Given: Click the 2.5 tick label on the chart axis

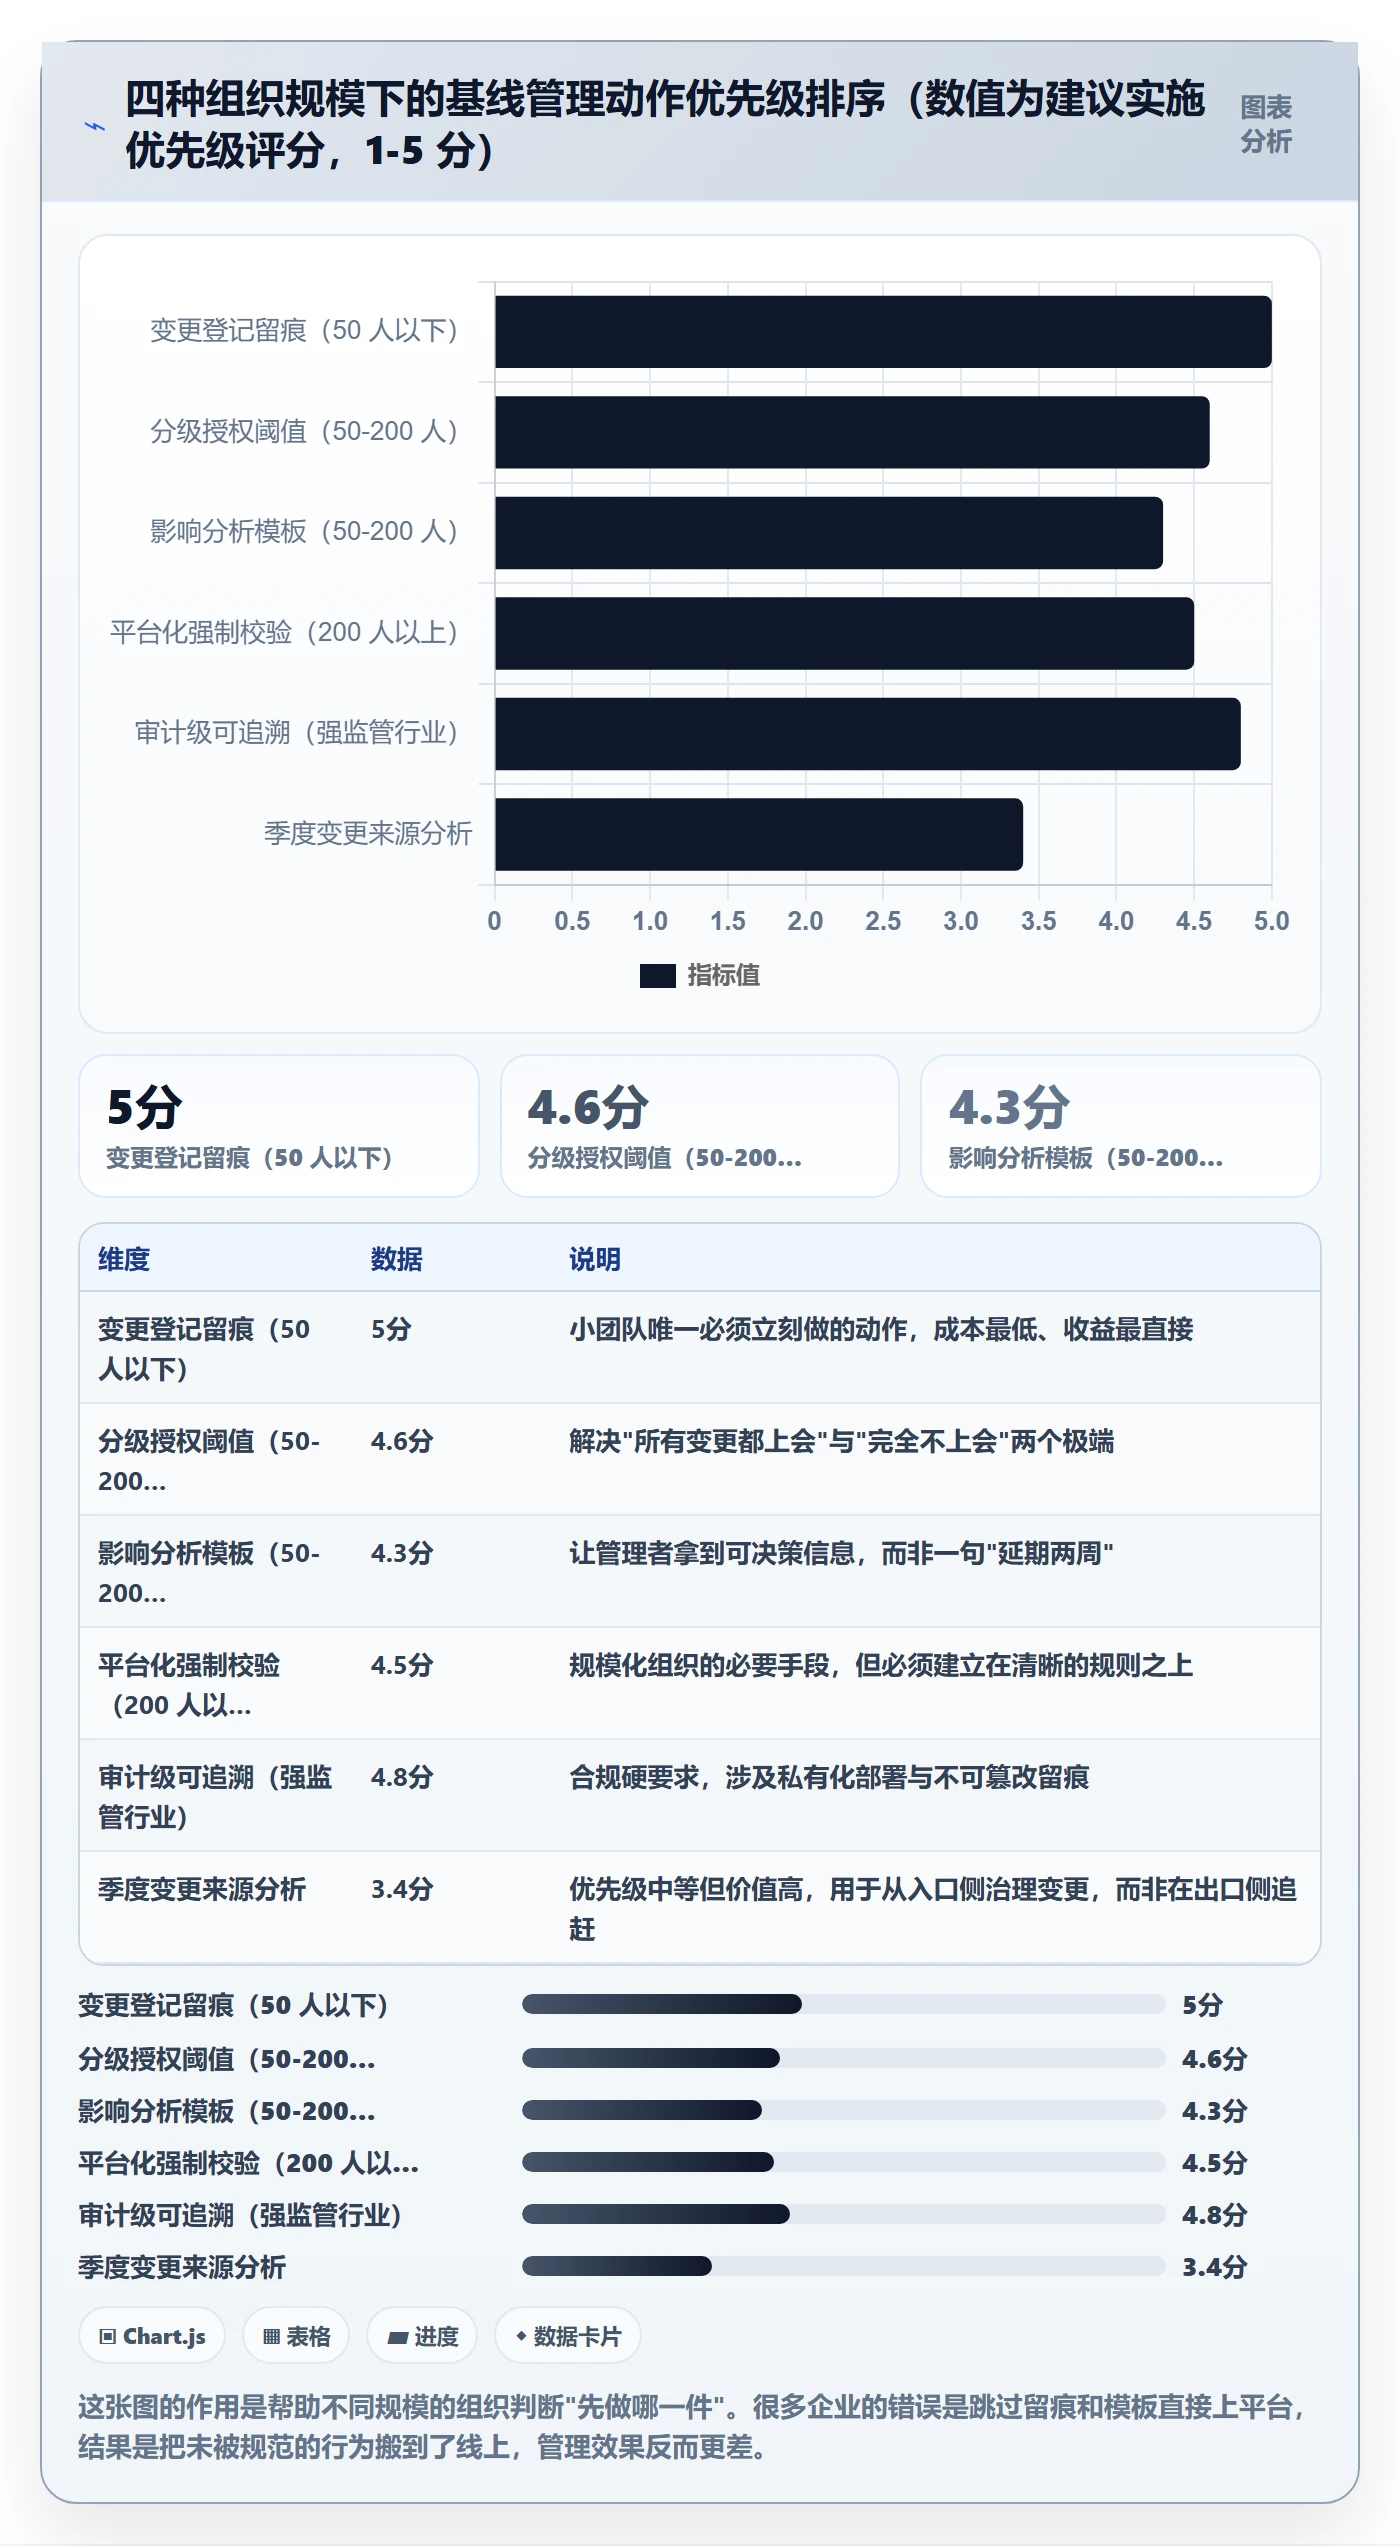Looking at the screenshot, I should point(883,921).
